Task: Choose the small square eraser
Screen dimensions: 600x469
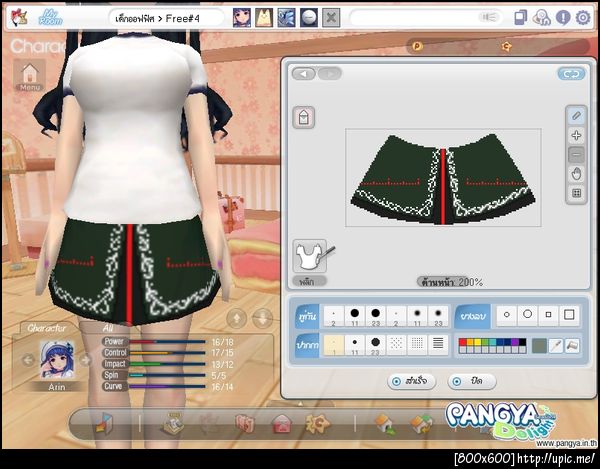Action: click(x=548, y=315)
